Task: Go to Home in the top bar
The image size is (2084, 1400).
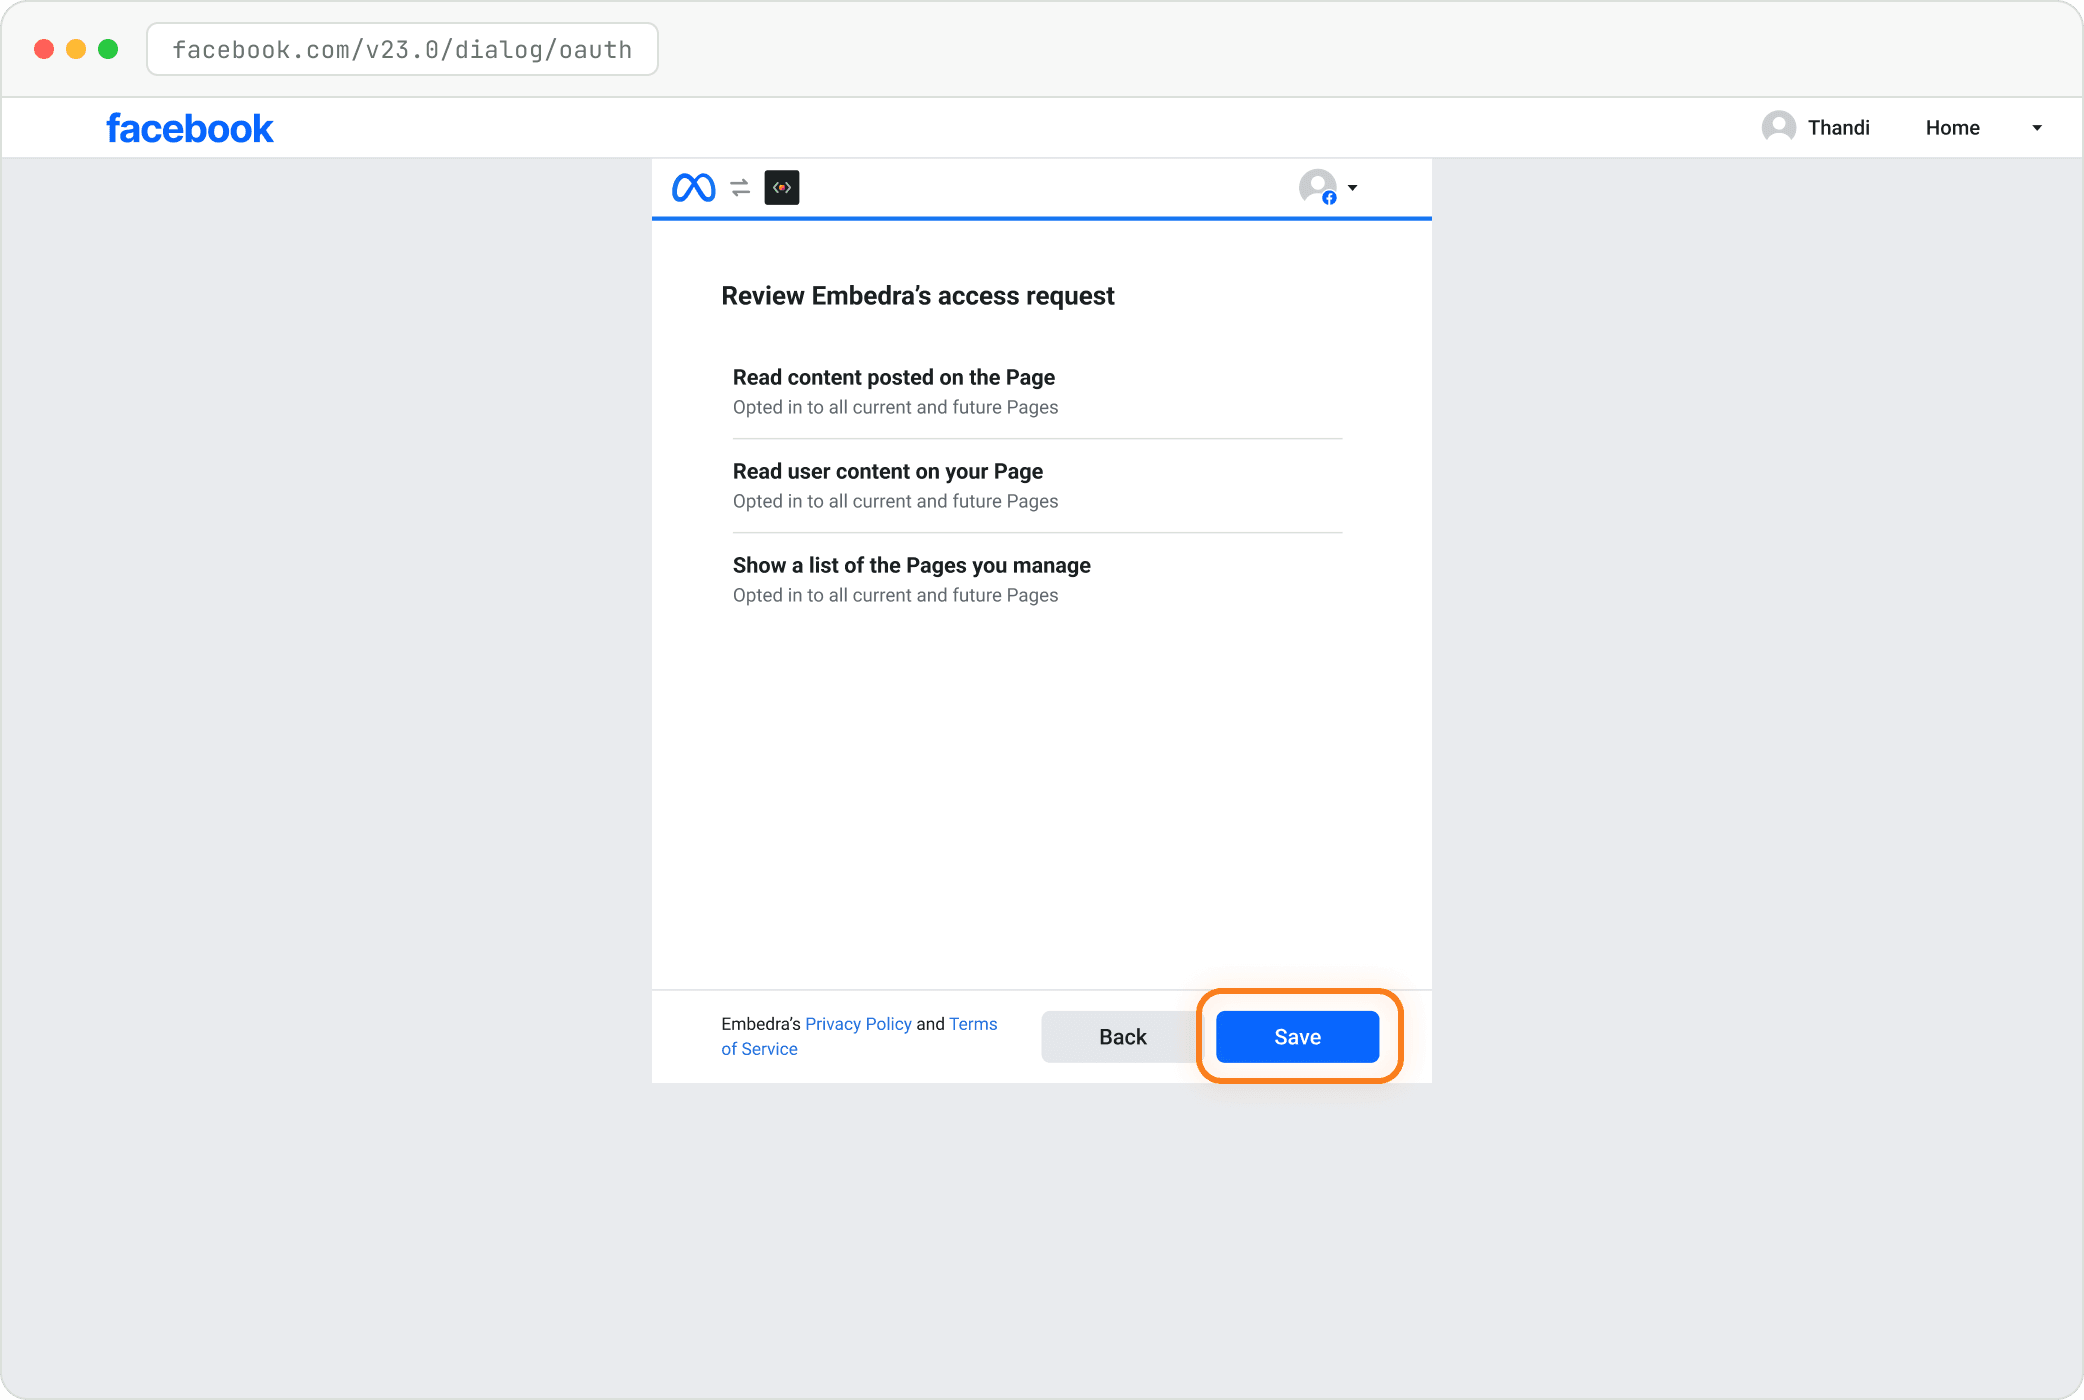Action: click(1952, 128)
